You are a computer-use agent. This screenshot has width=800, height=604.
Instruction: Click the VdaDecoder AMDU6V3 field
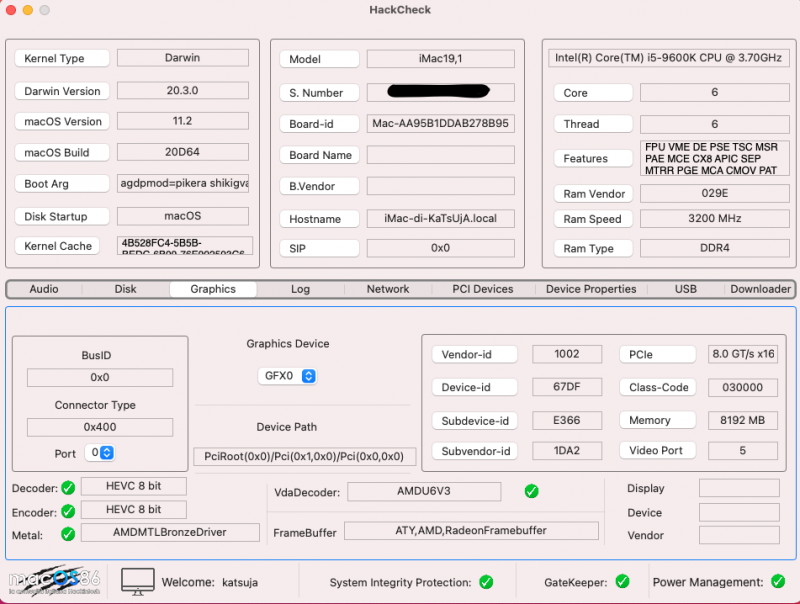click(424, 491)
